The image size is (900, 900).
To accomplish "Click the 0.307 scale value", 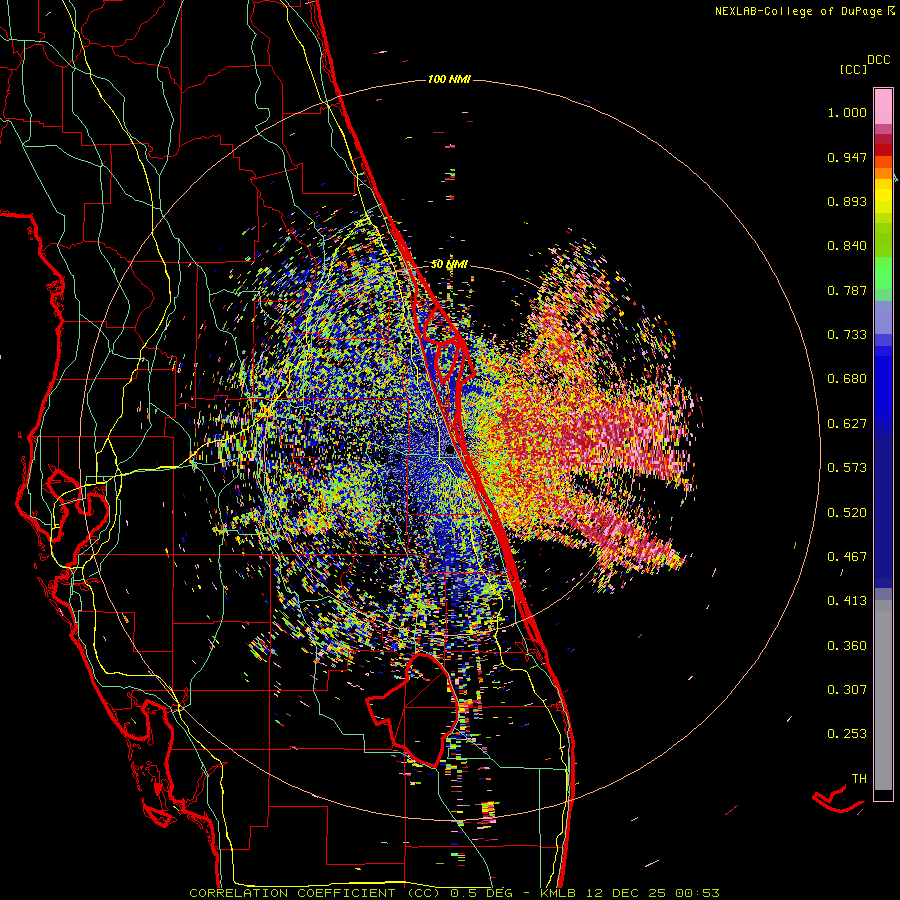I will pos(847,690).
